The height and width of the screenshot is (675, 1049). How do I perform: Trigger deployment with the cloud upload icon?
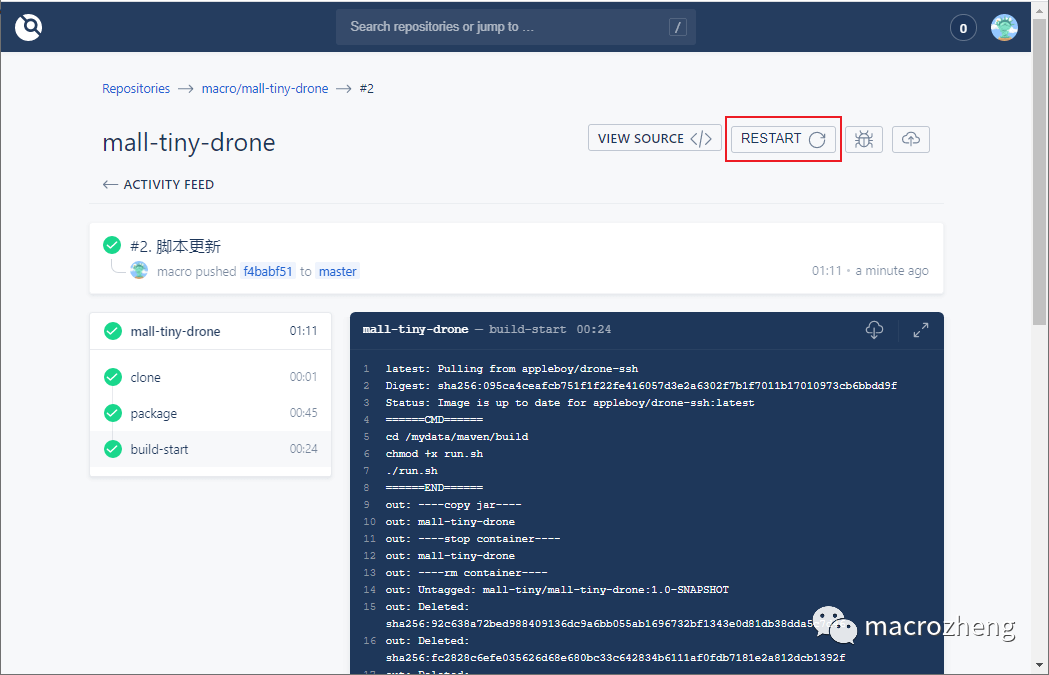(x=910, y=139)
